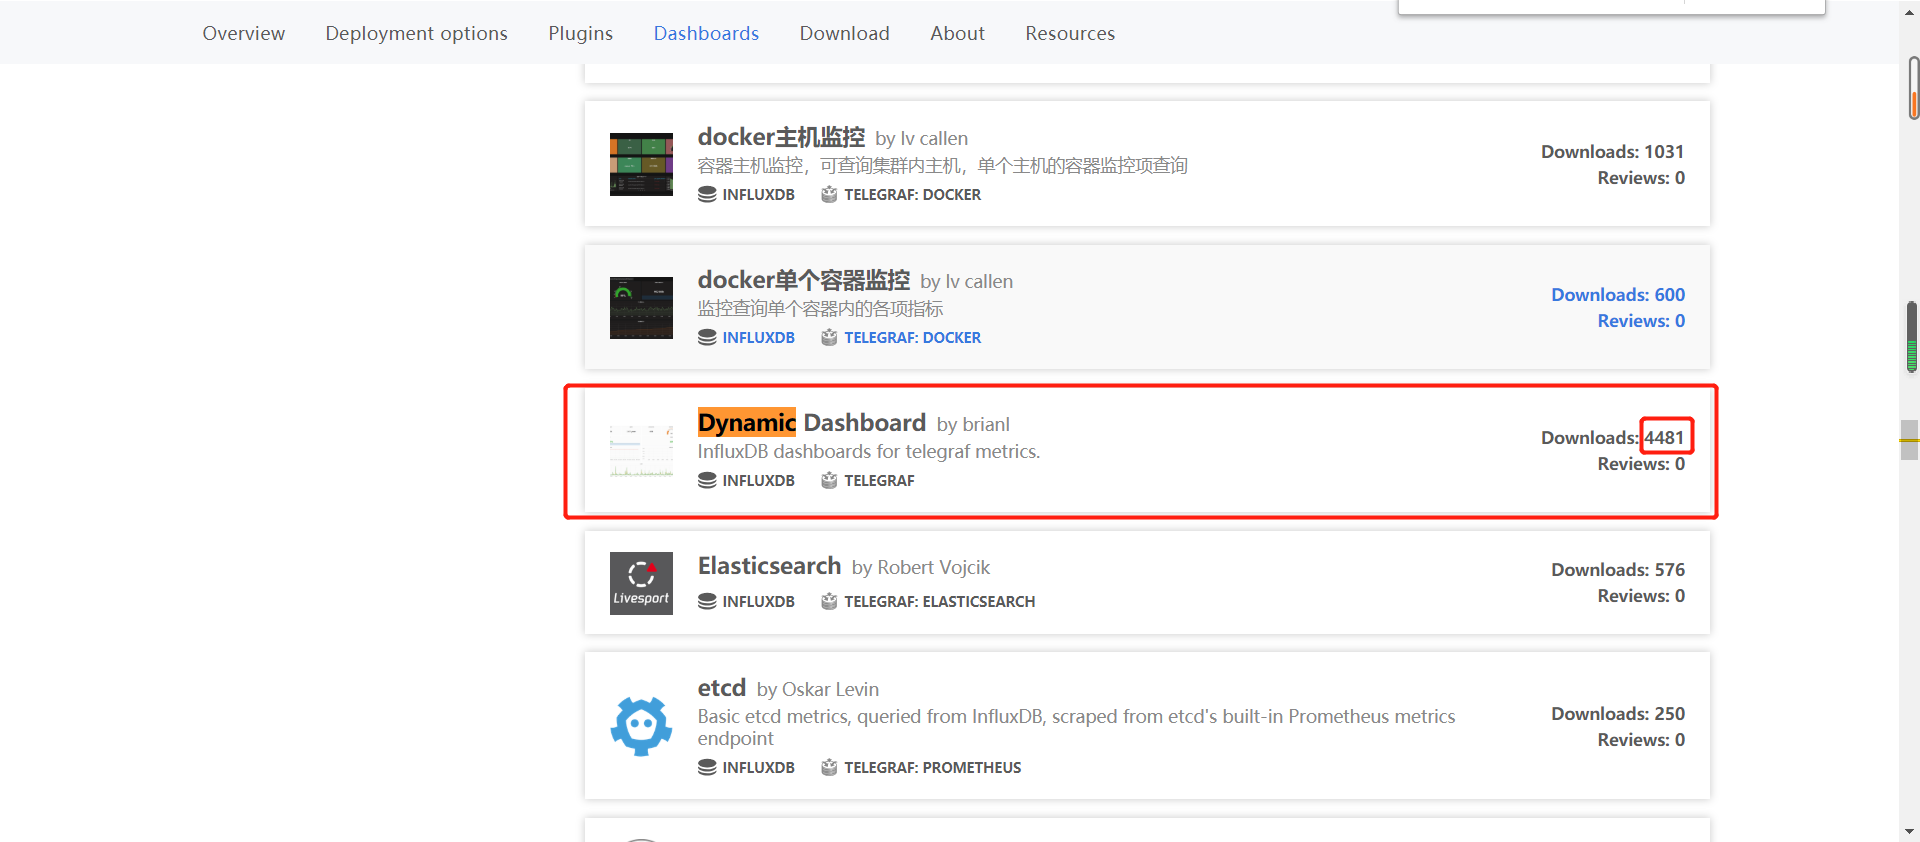
Task: Open the Resources tab
Action: 1070,33
